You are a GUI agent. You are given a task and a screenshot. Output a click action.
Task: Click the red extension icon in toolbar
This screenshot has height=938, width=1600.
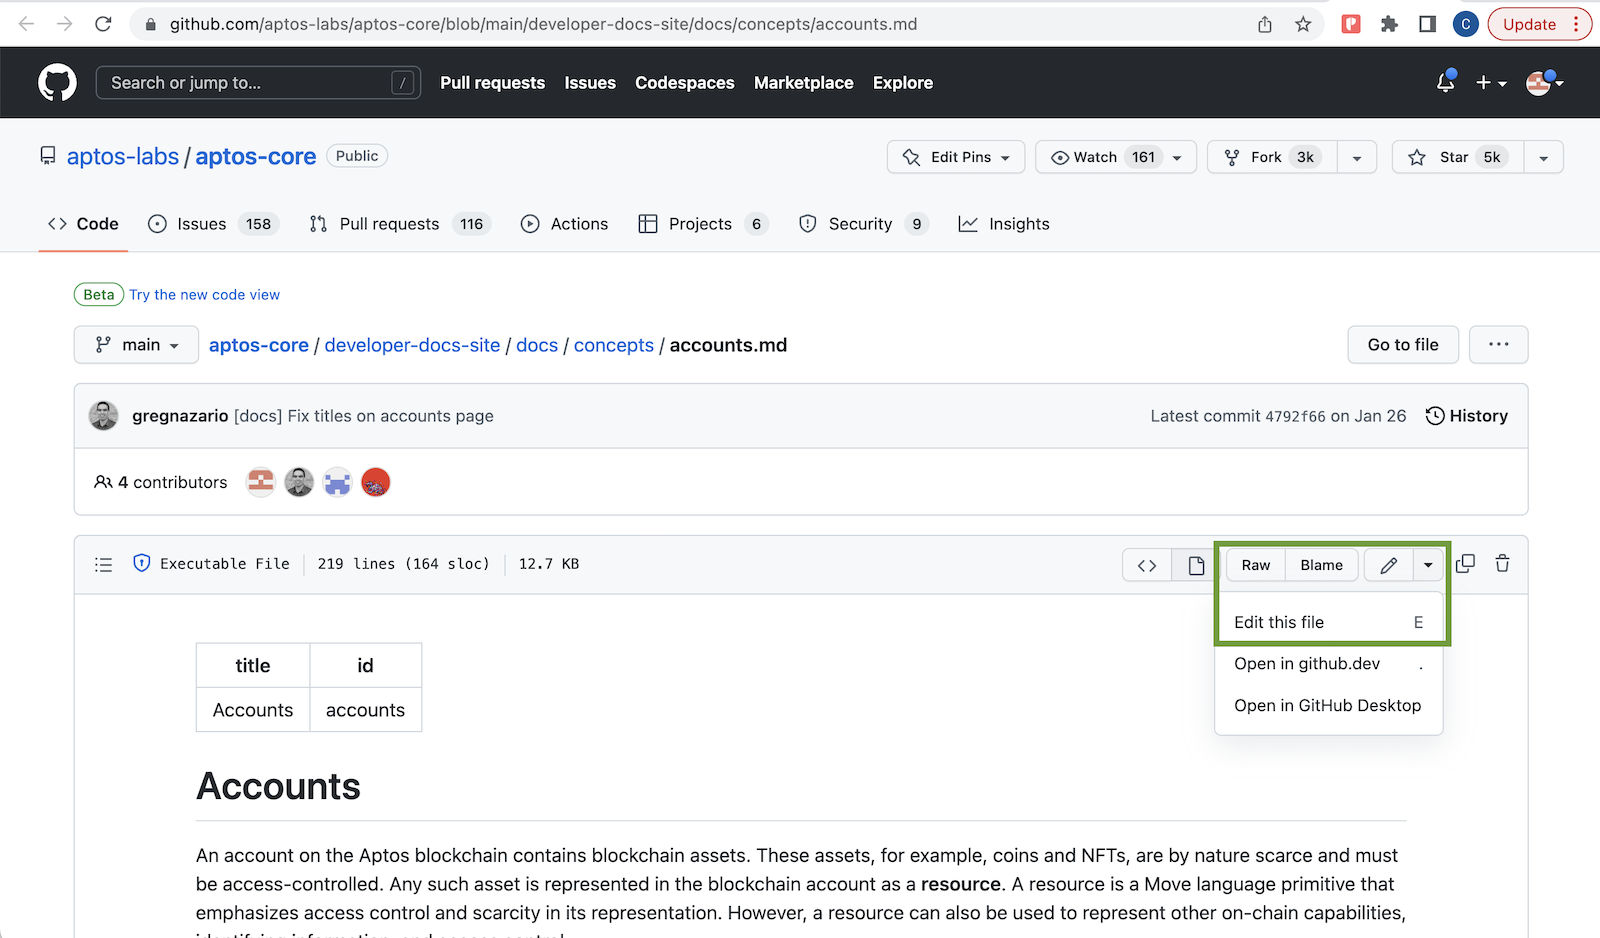[1351, 24]
